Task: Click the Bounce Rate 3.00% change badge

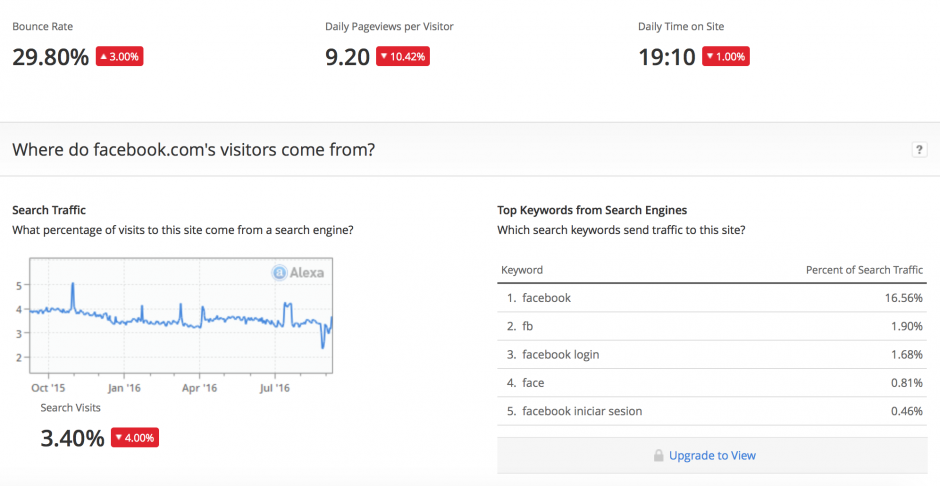Action: click(x=119, y=57)
